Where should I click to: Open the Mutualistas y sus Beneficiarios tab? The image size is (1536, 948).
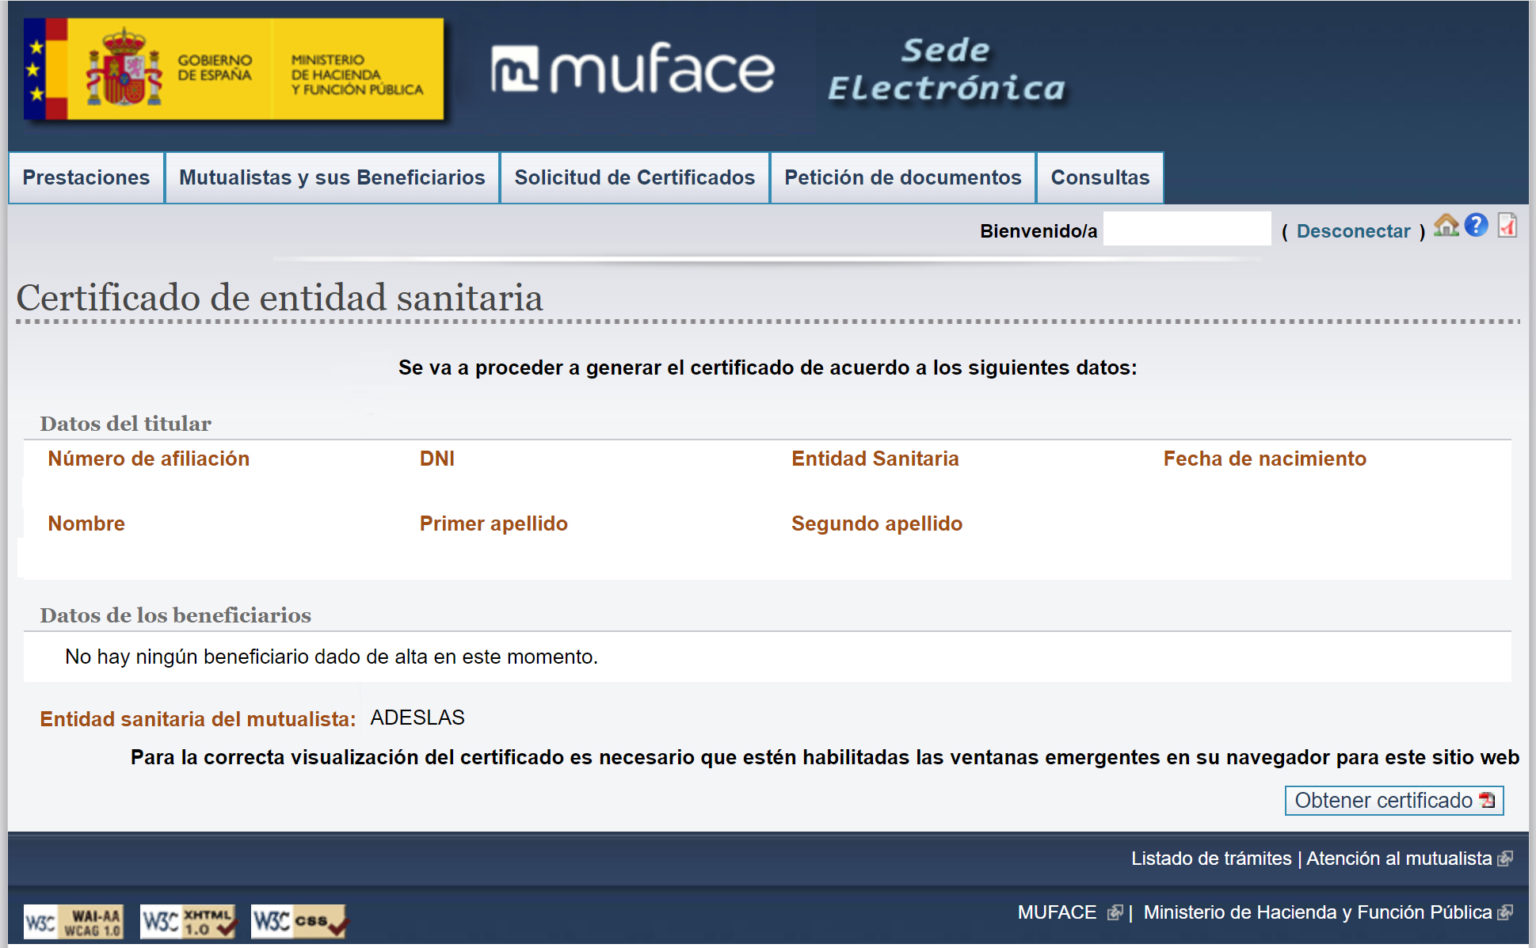(331, 177)
